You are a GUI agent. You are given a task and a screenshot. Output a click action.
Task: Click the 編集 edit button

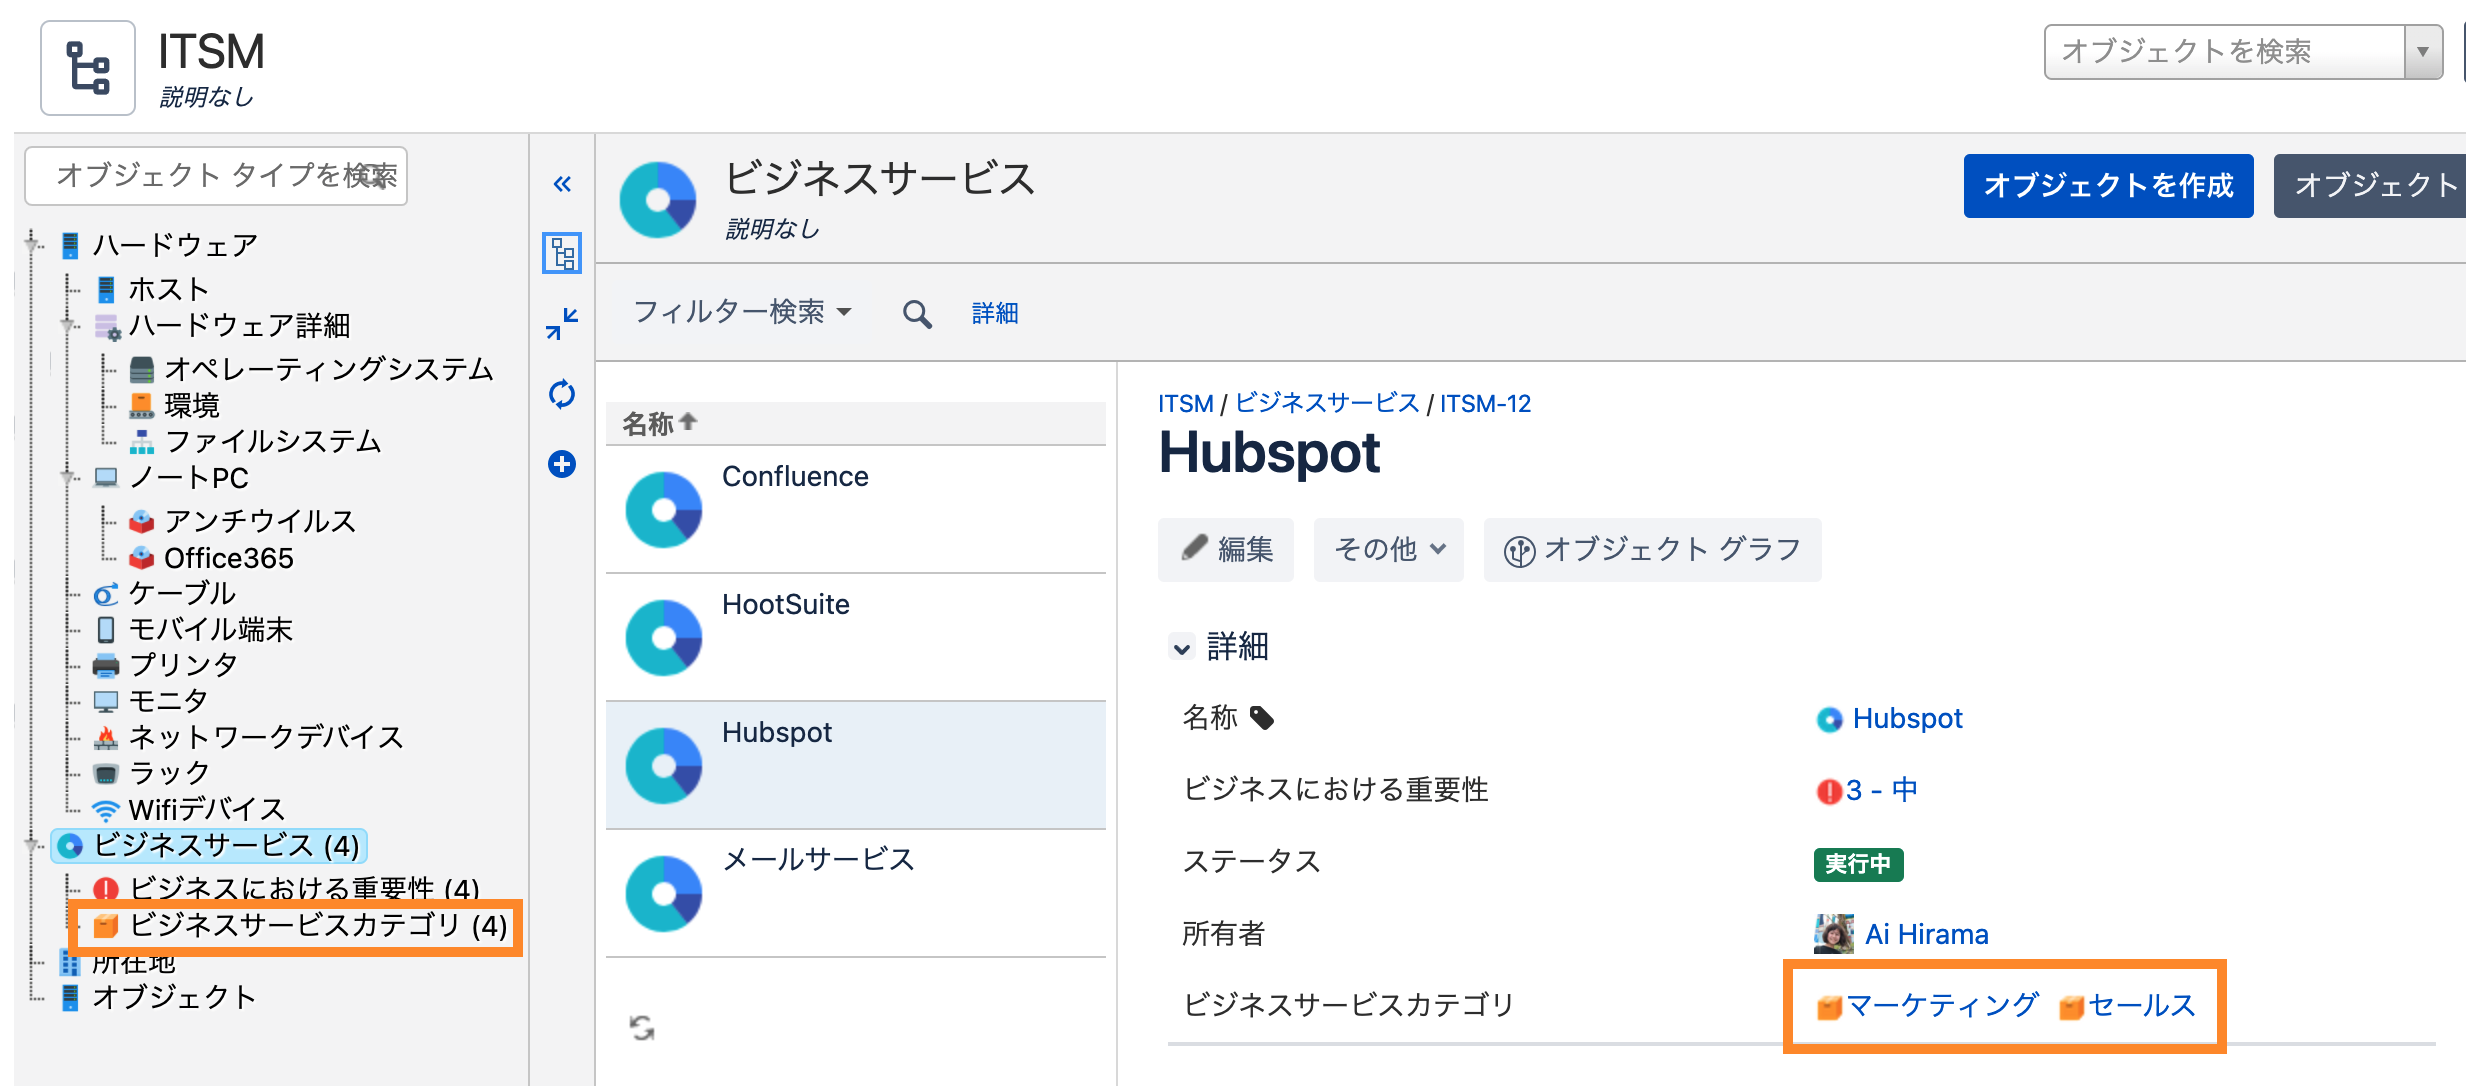(1226, 549)
